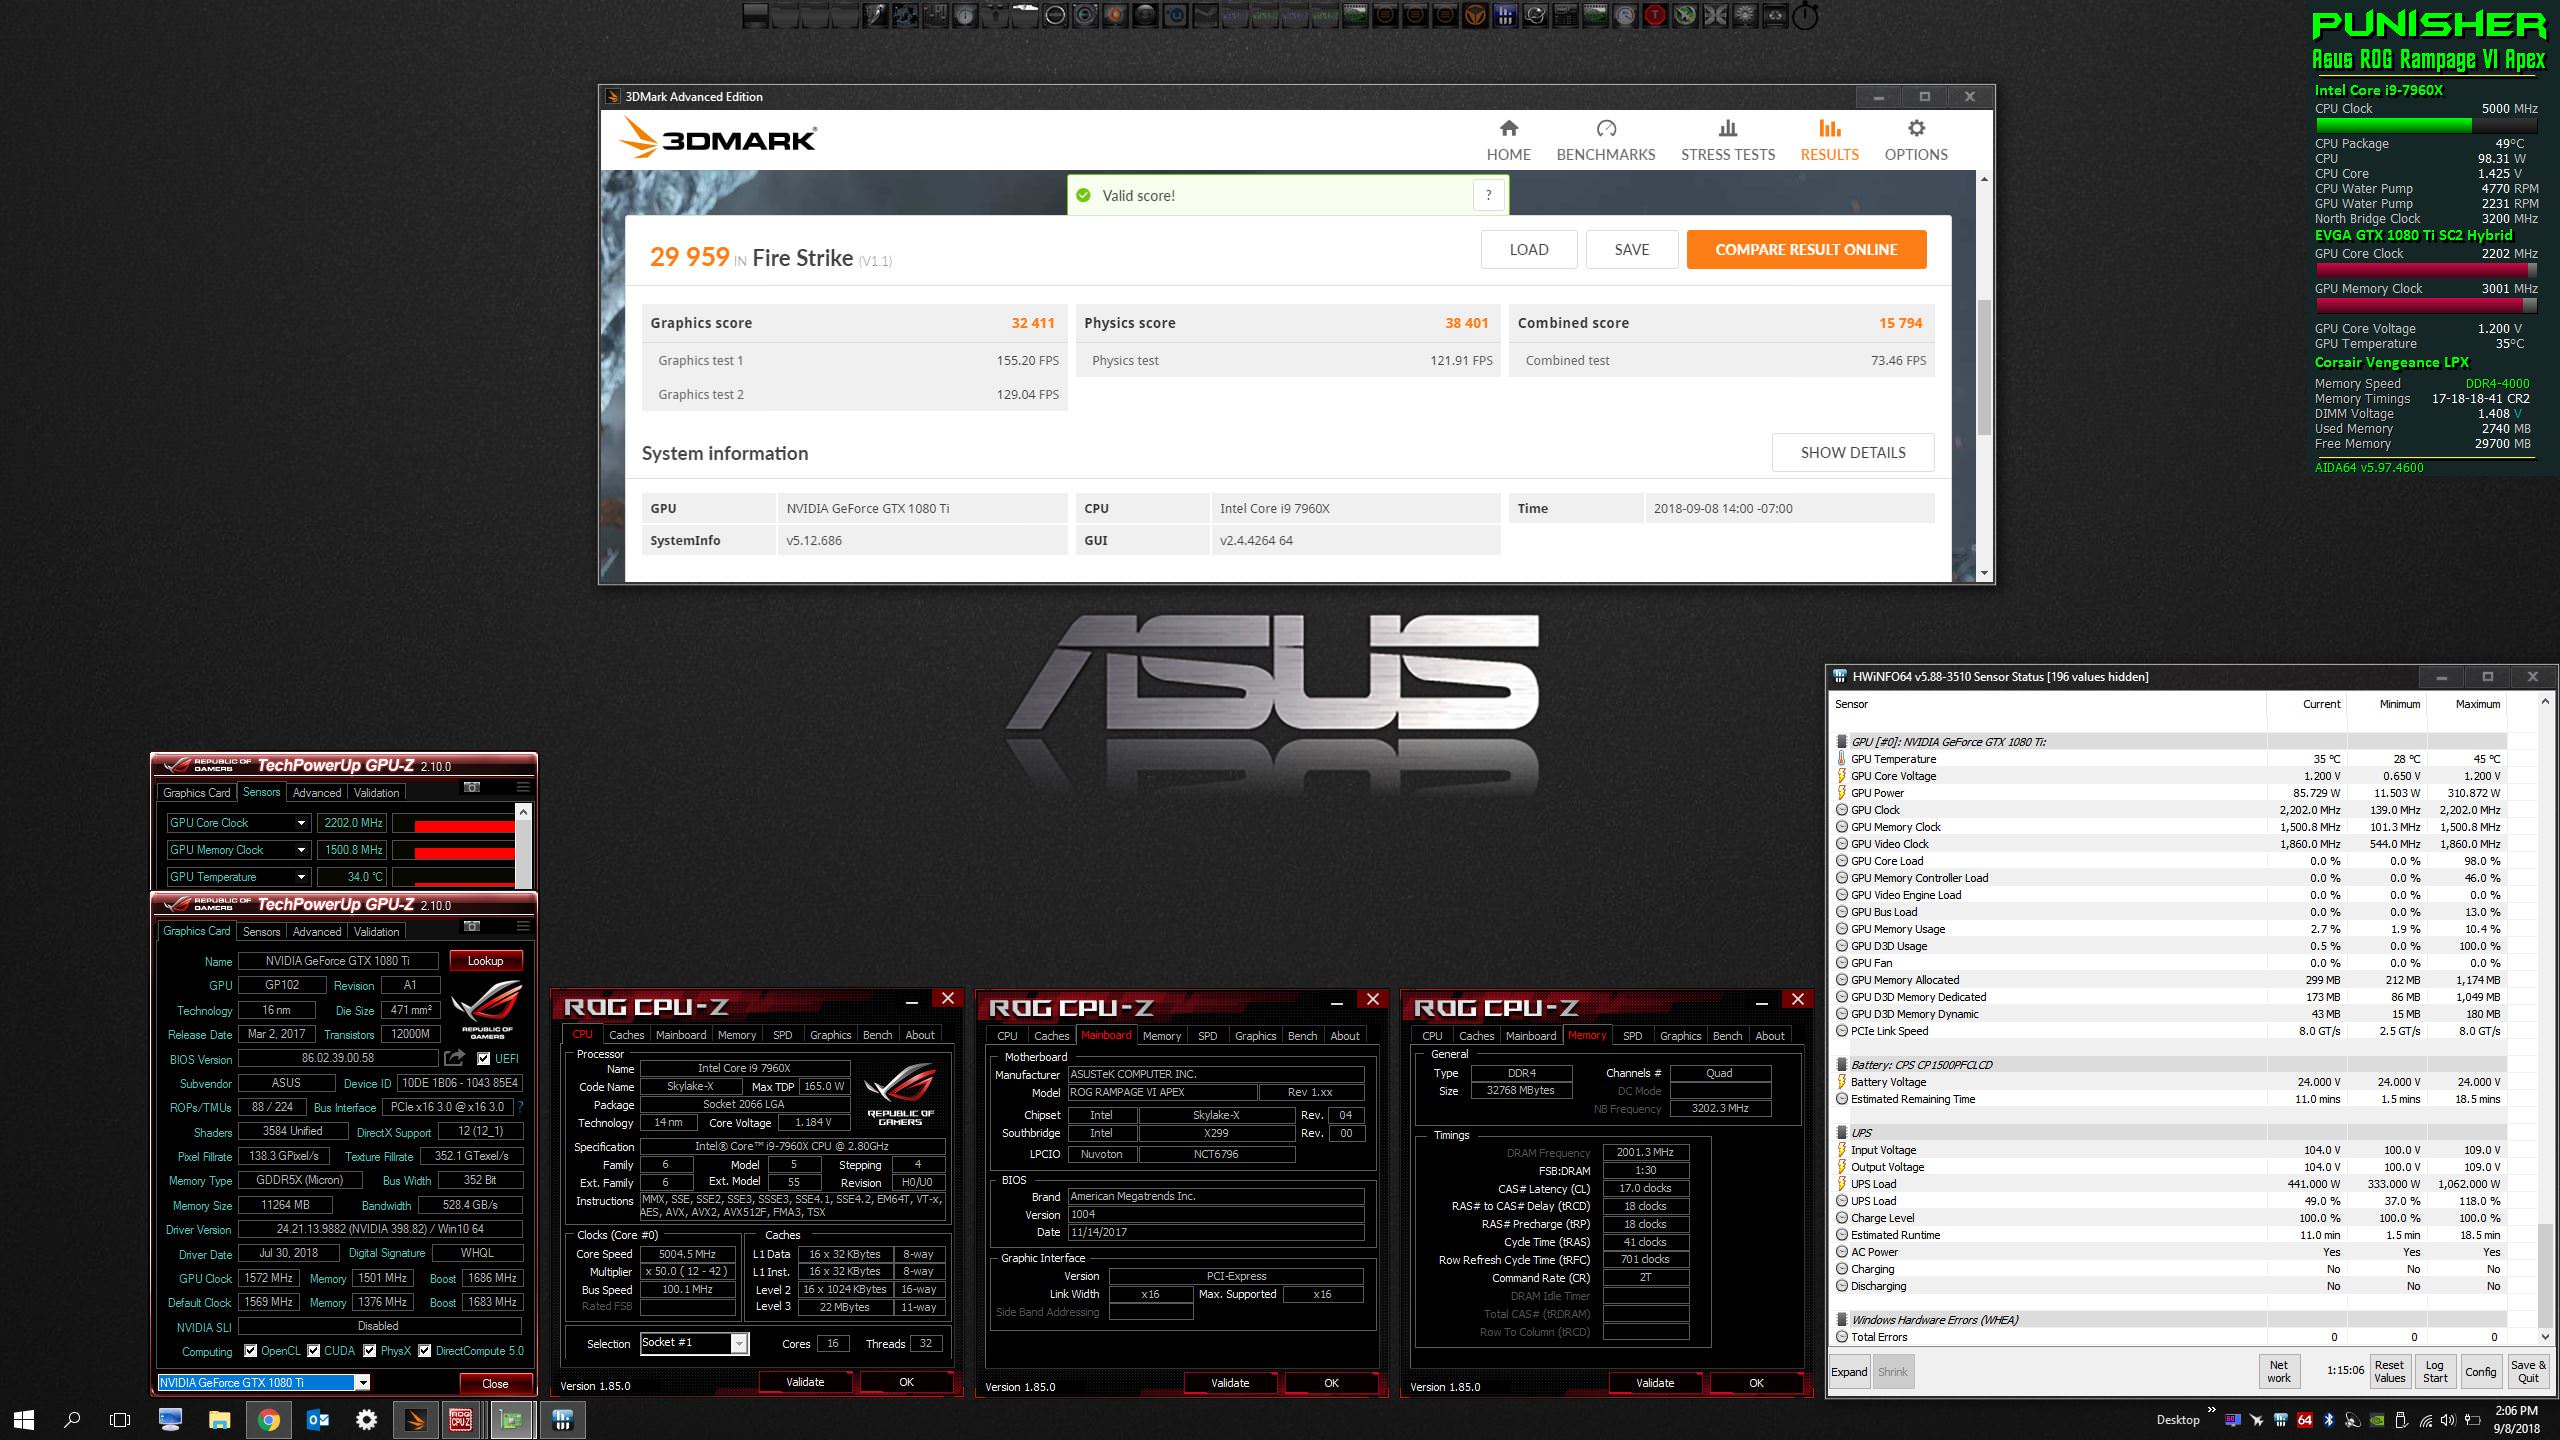Open 3DMark Stress Tests bar-chart icon

click(1727, 128)
